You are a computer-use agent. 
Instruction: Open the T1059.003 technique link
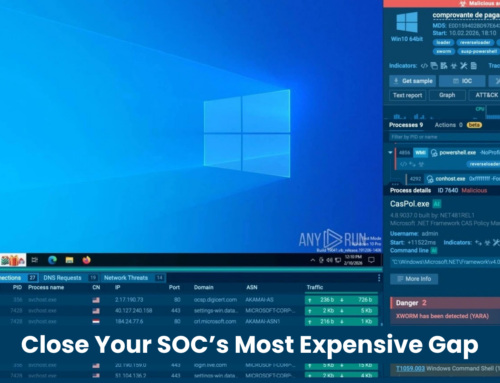[410, 369]
